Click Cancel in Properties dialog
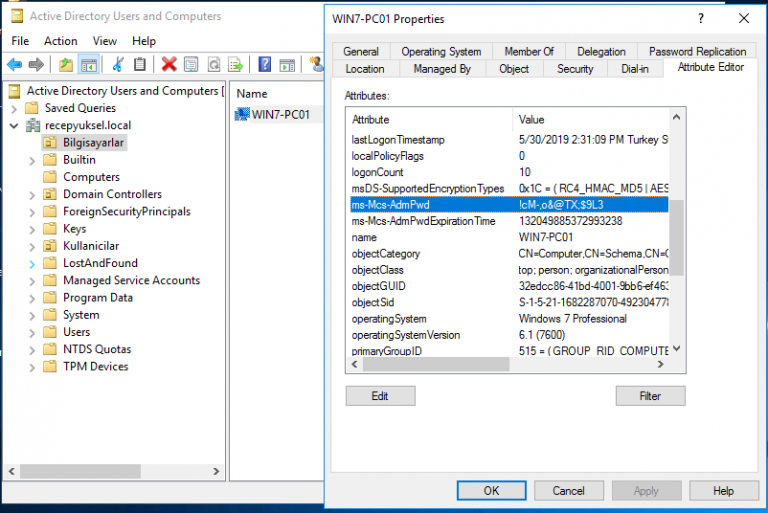Screen dimensions: 768x513 click(x=569, y=490)
